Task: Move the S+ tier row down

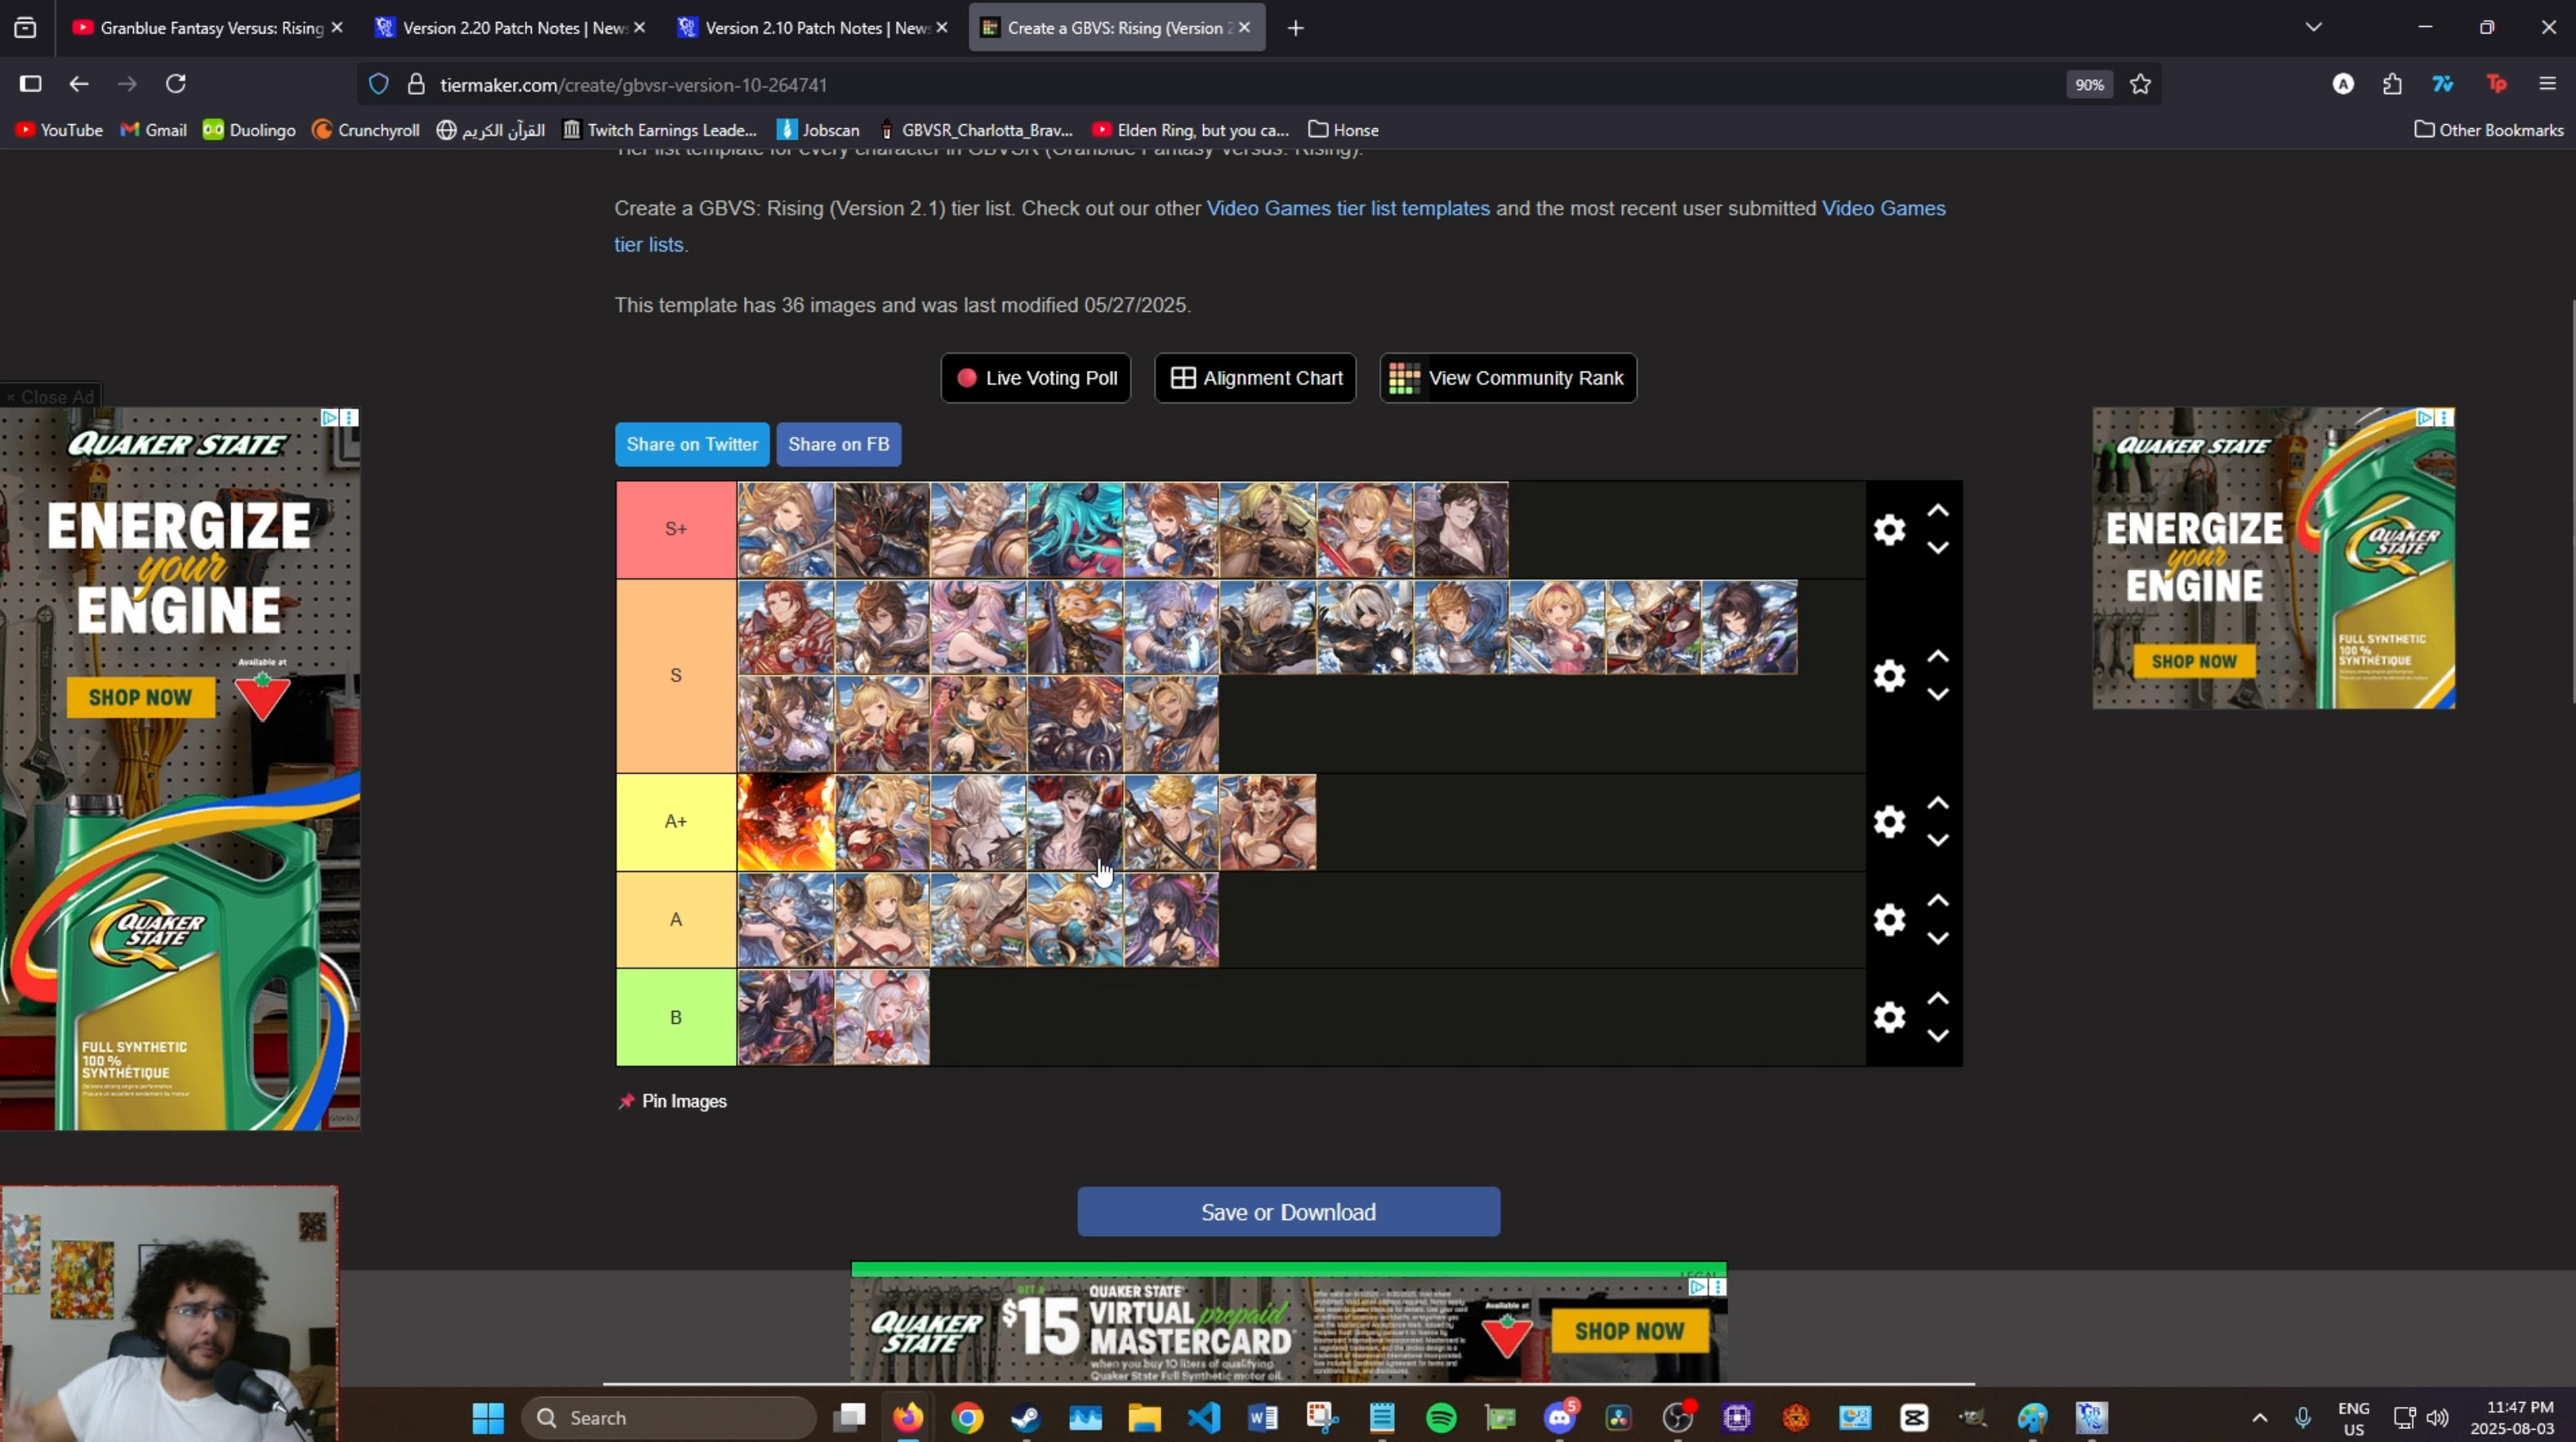Action: tap(1938, 548)
